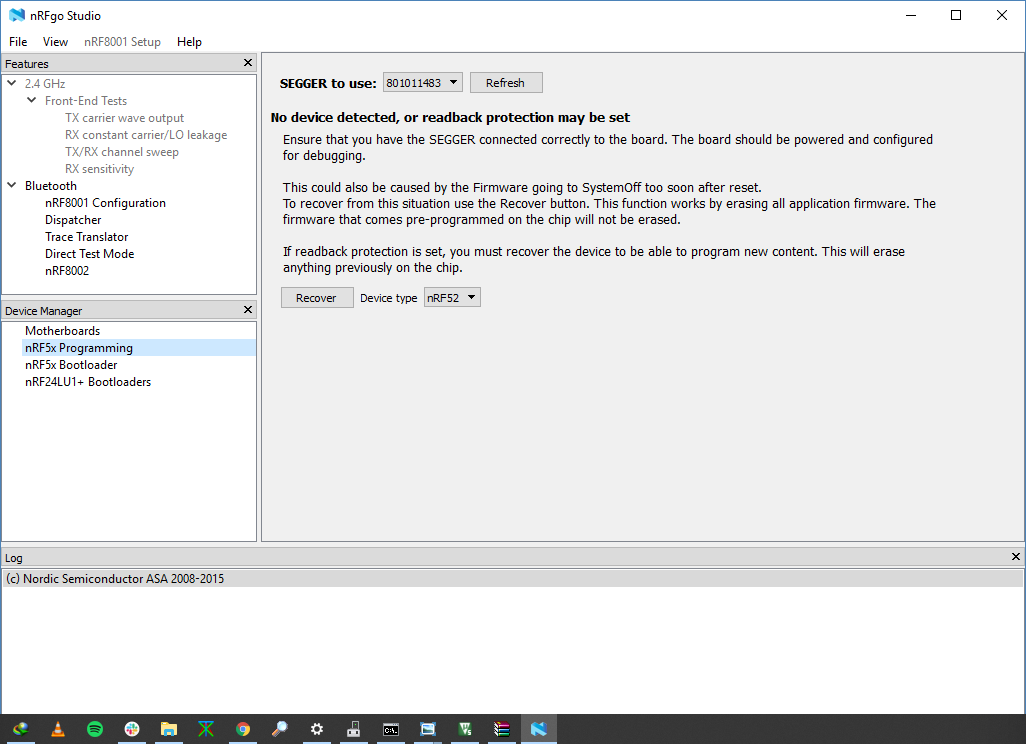Close the Features panel
The image size is (1026, 744).
click(x=248, y=63)
